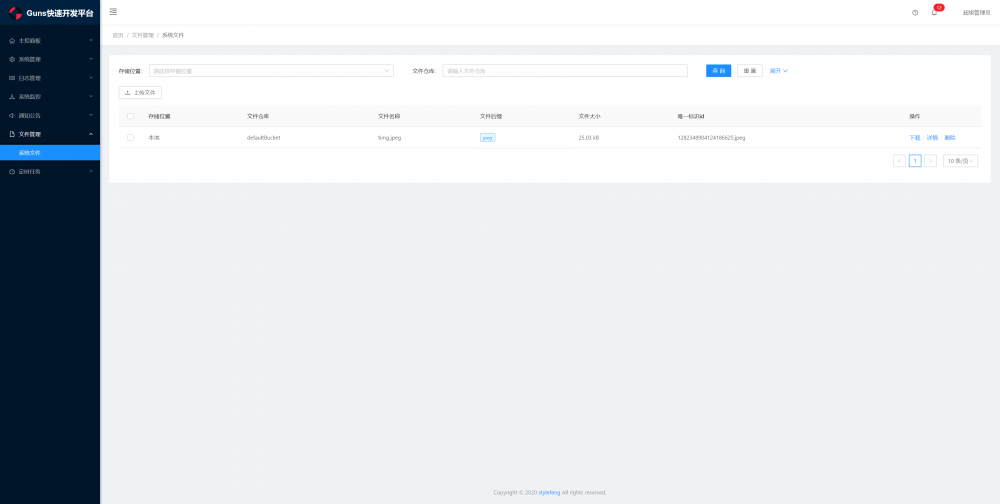Focus the 文件仓库 text input field
Screen dimensions: 1000x504
(565, 71)
